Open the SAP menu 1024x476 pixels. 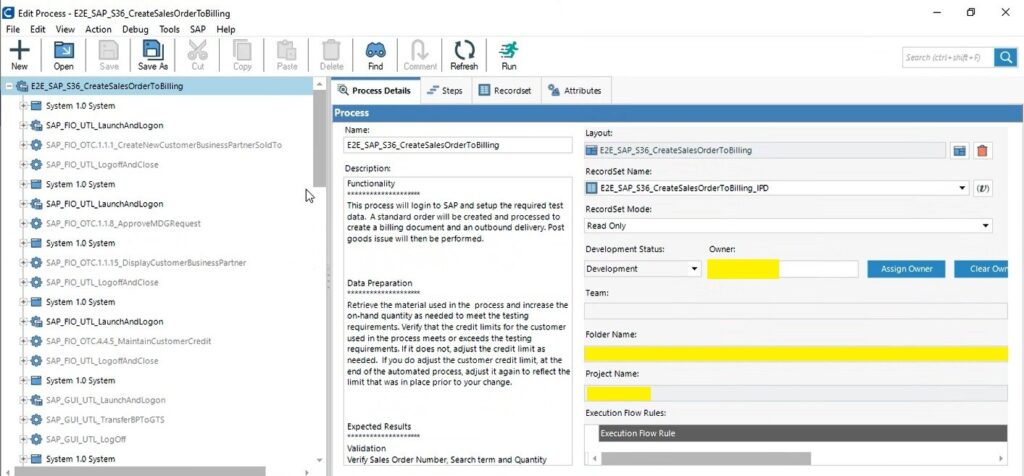point(198,29)
